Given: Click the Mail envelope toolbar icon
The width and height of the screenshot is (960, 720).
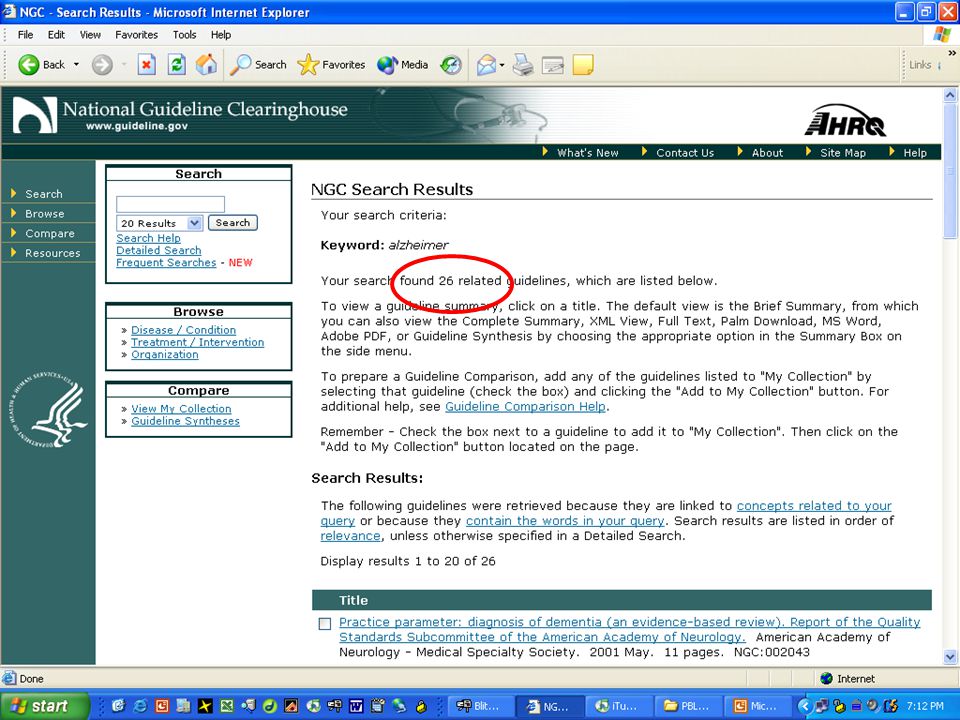Looking at the screenshot, I should click(x=486, y=64).
